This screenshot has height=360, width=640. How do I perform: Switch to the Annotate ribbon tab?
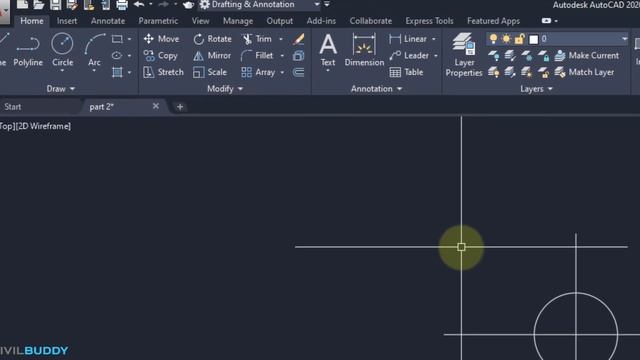(x=108, y=21)
